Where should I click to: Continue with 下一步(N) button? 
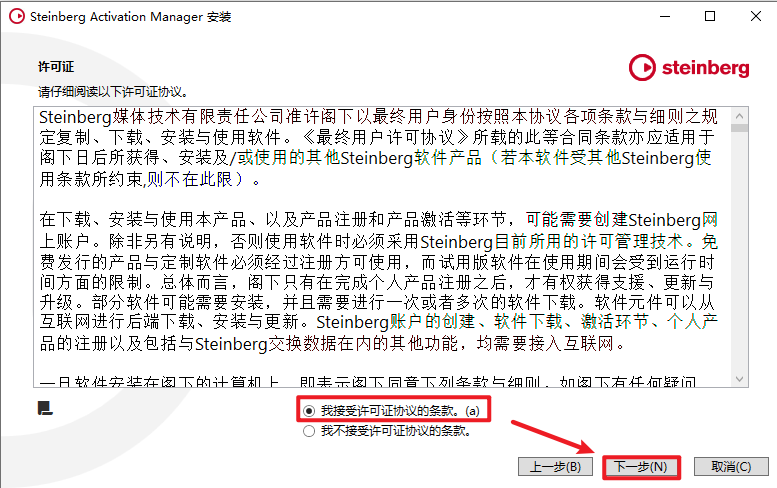(641, 467)
